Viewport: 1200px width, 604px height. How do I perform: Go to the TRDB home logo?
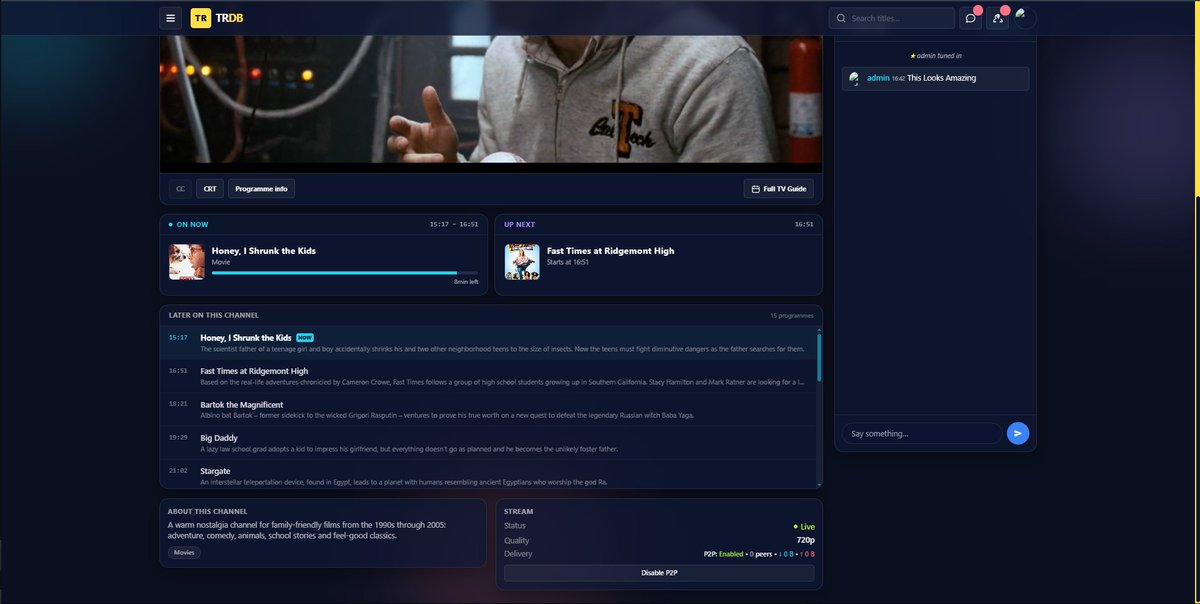(x=217, y=18)
